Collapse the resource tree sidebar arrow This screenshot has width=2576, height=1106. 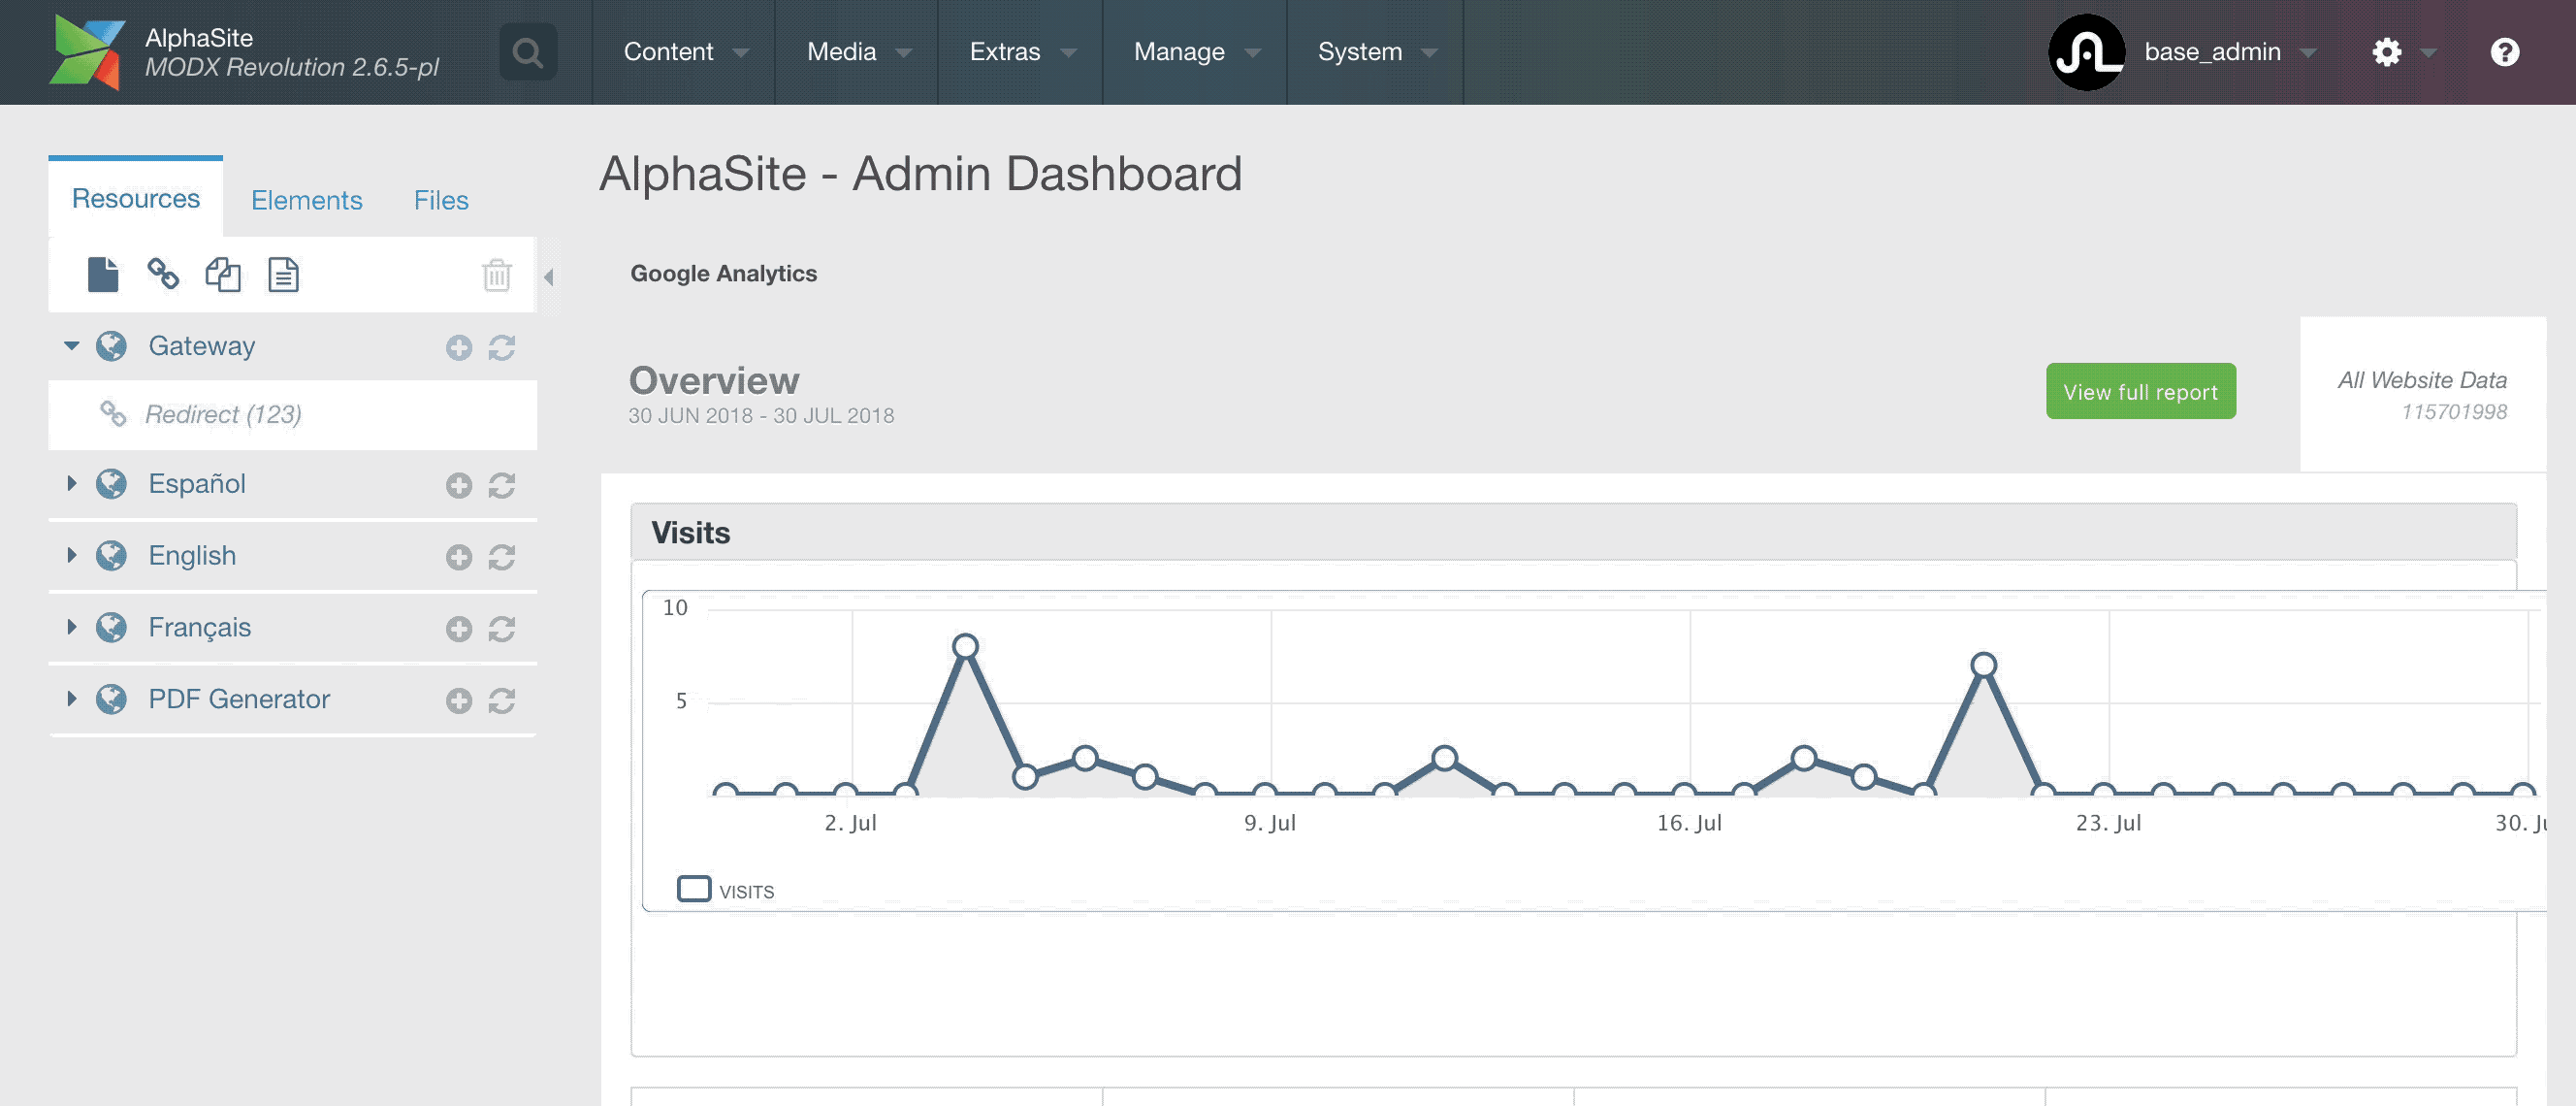point(548,277)
